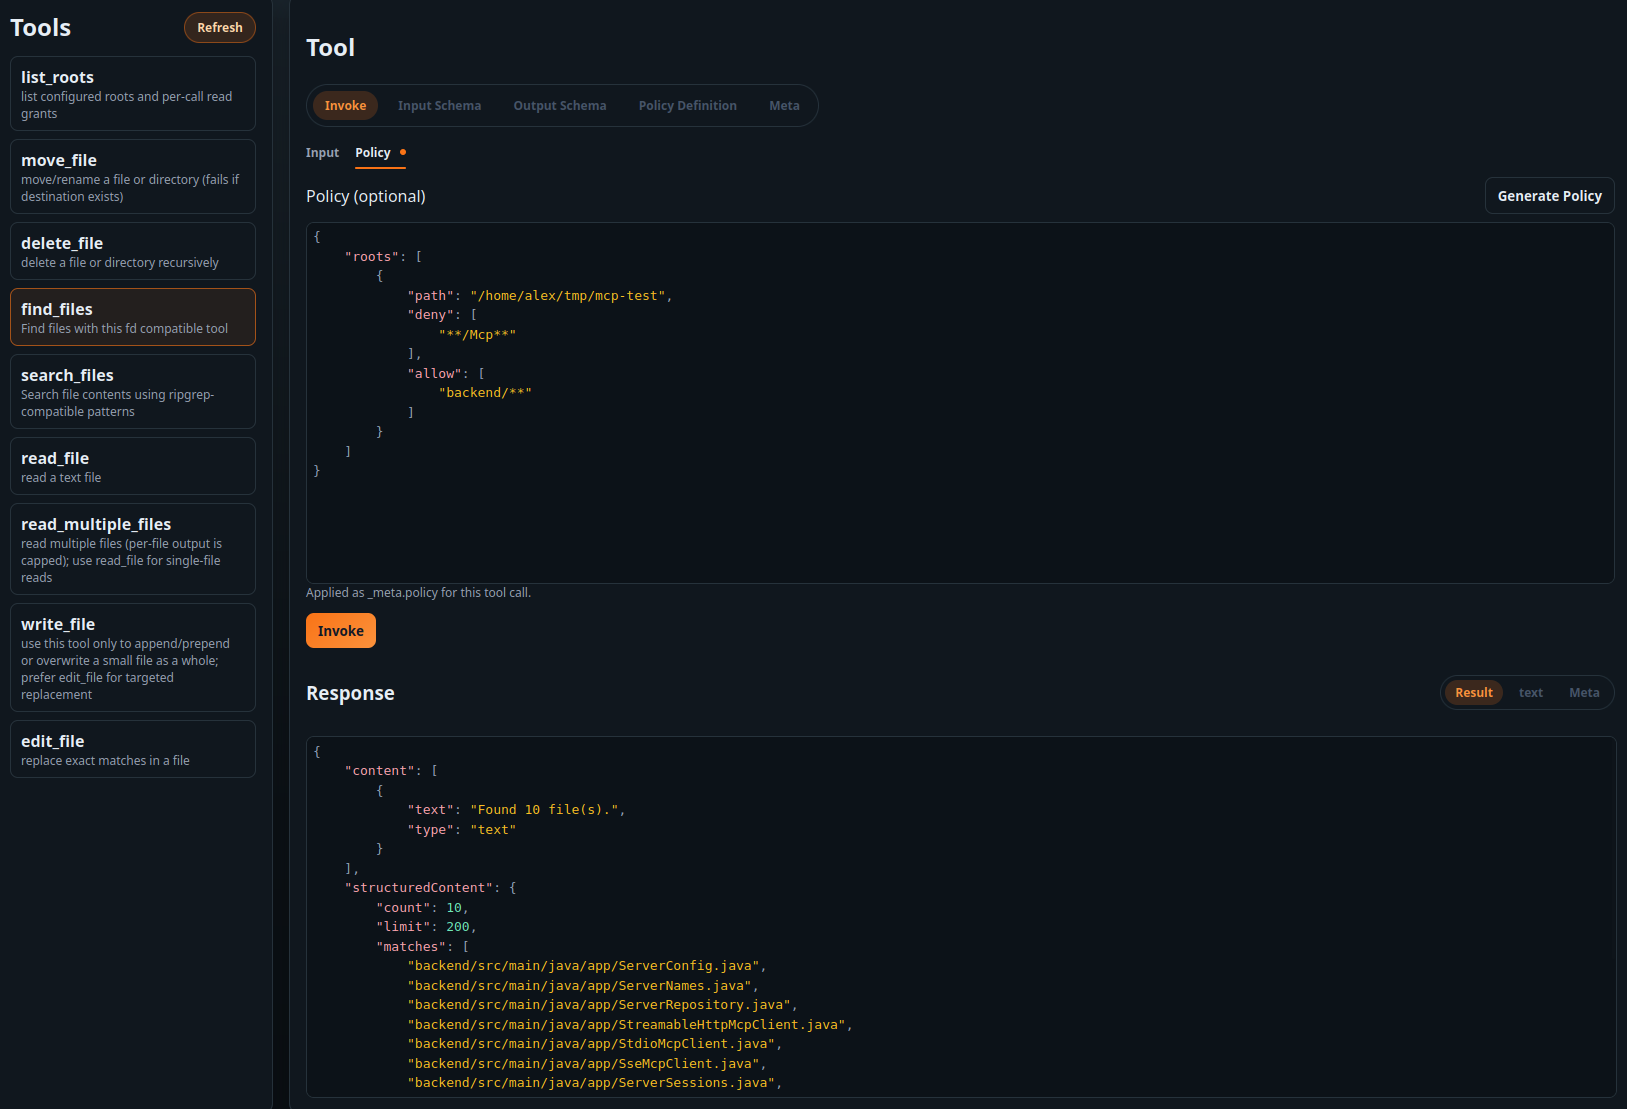Switch to the Policy Definition tab

[687, 105]
